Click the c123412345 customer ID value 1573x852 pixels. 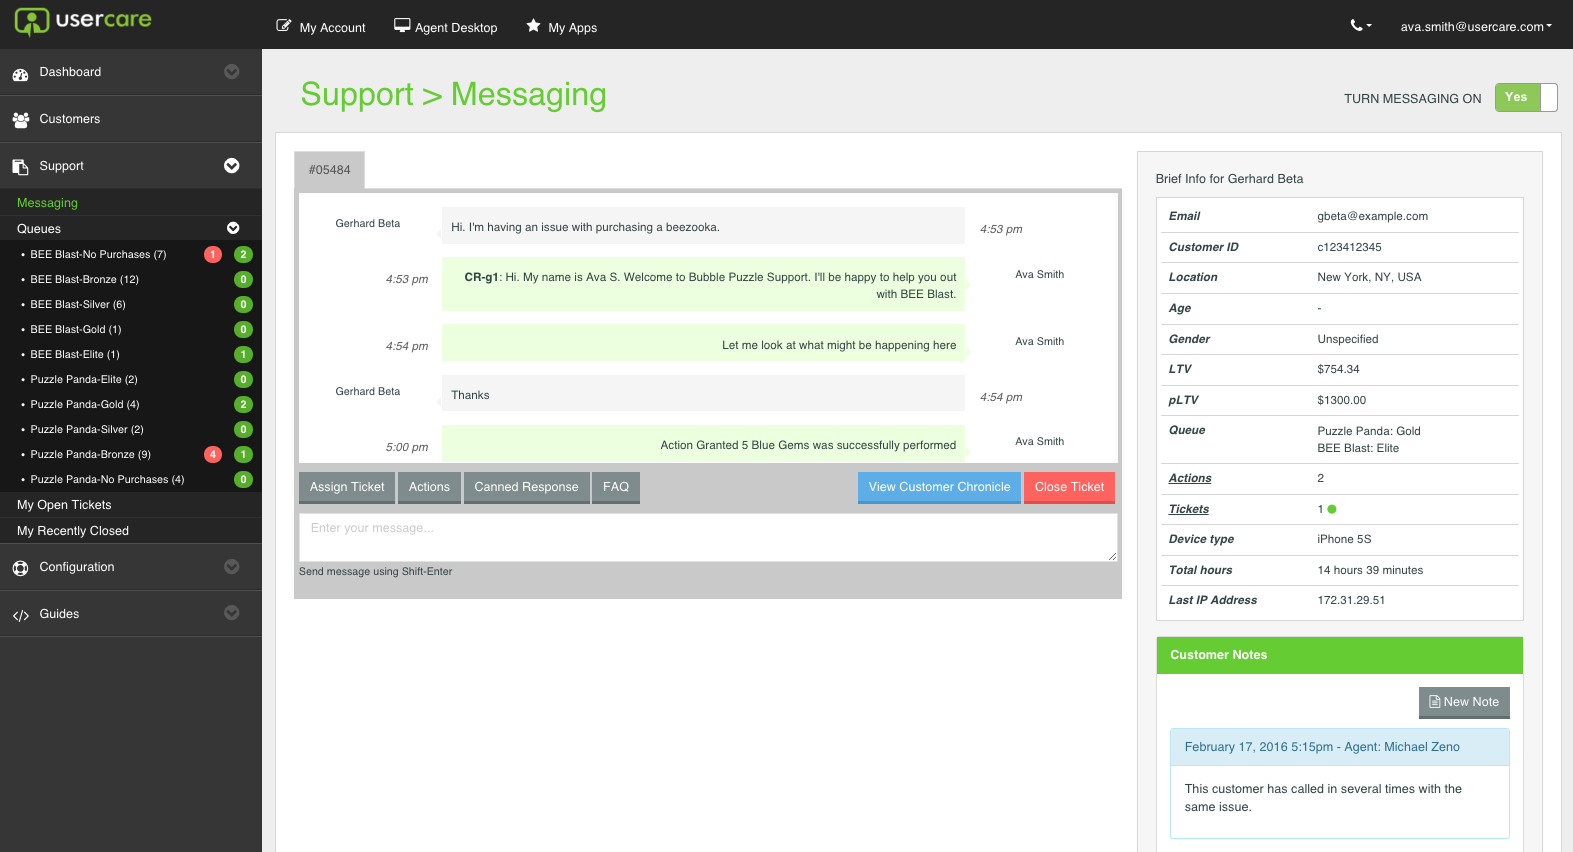pos(1349,247)
